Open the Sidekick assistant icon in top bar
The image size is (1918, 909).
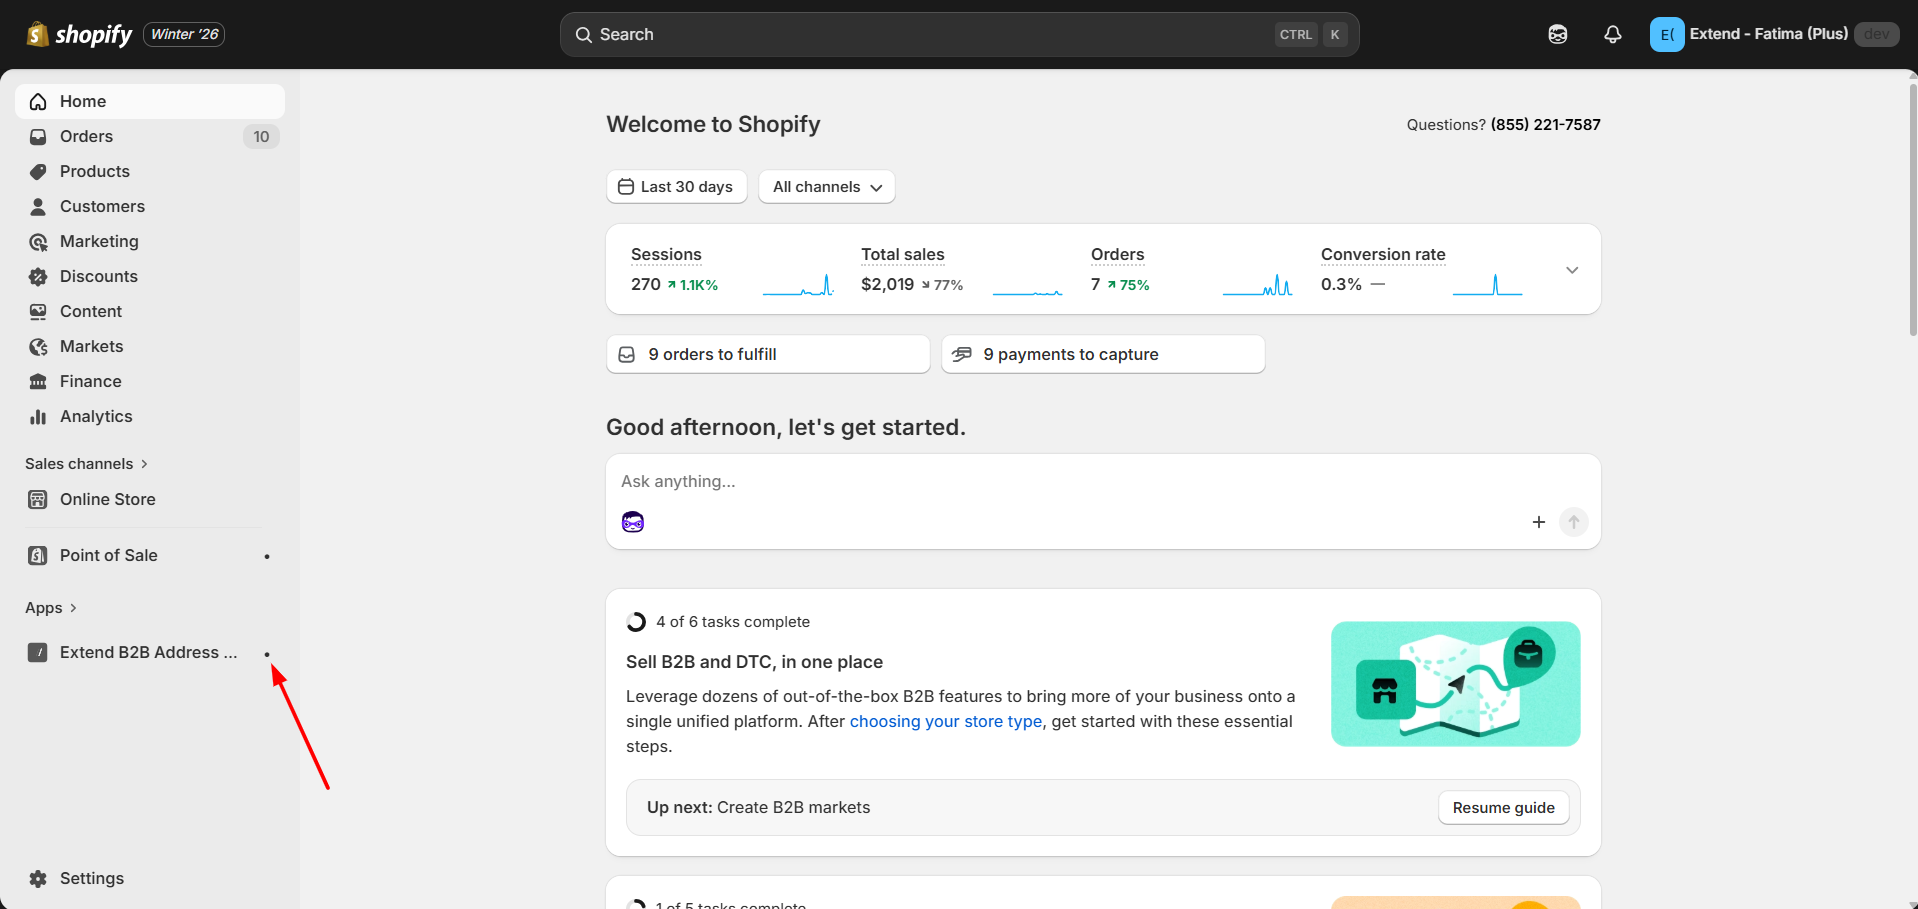pyautogui.click(x=1557, y=34)
